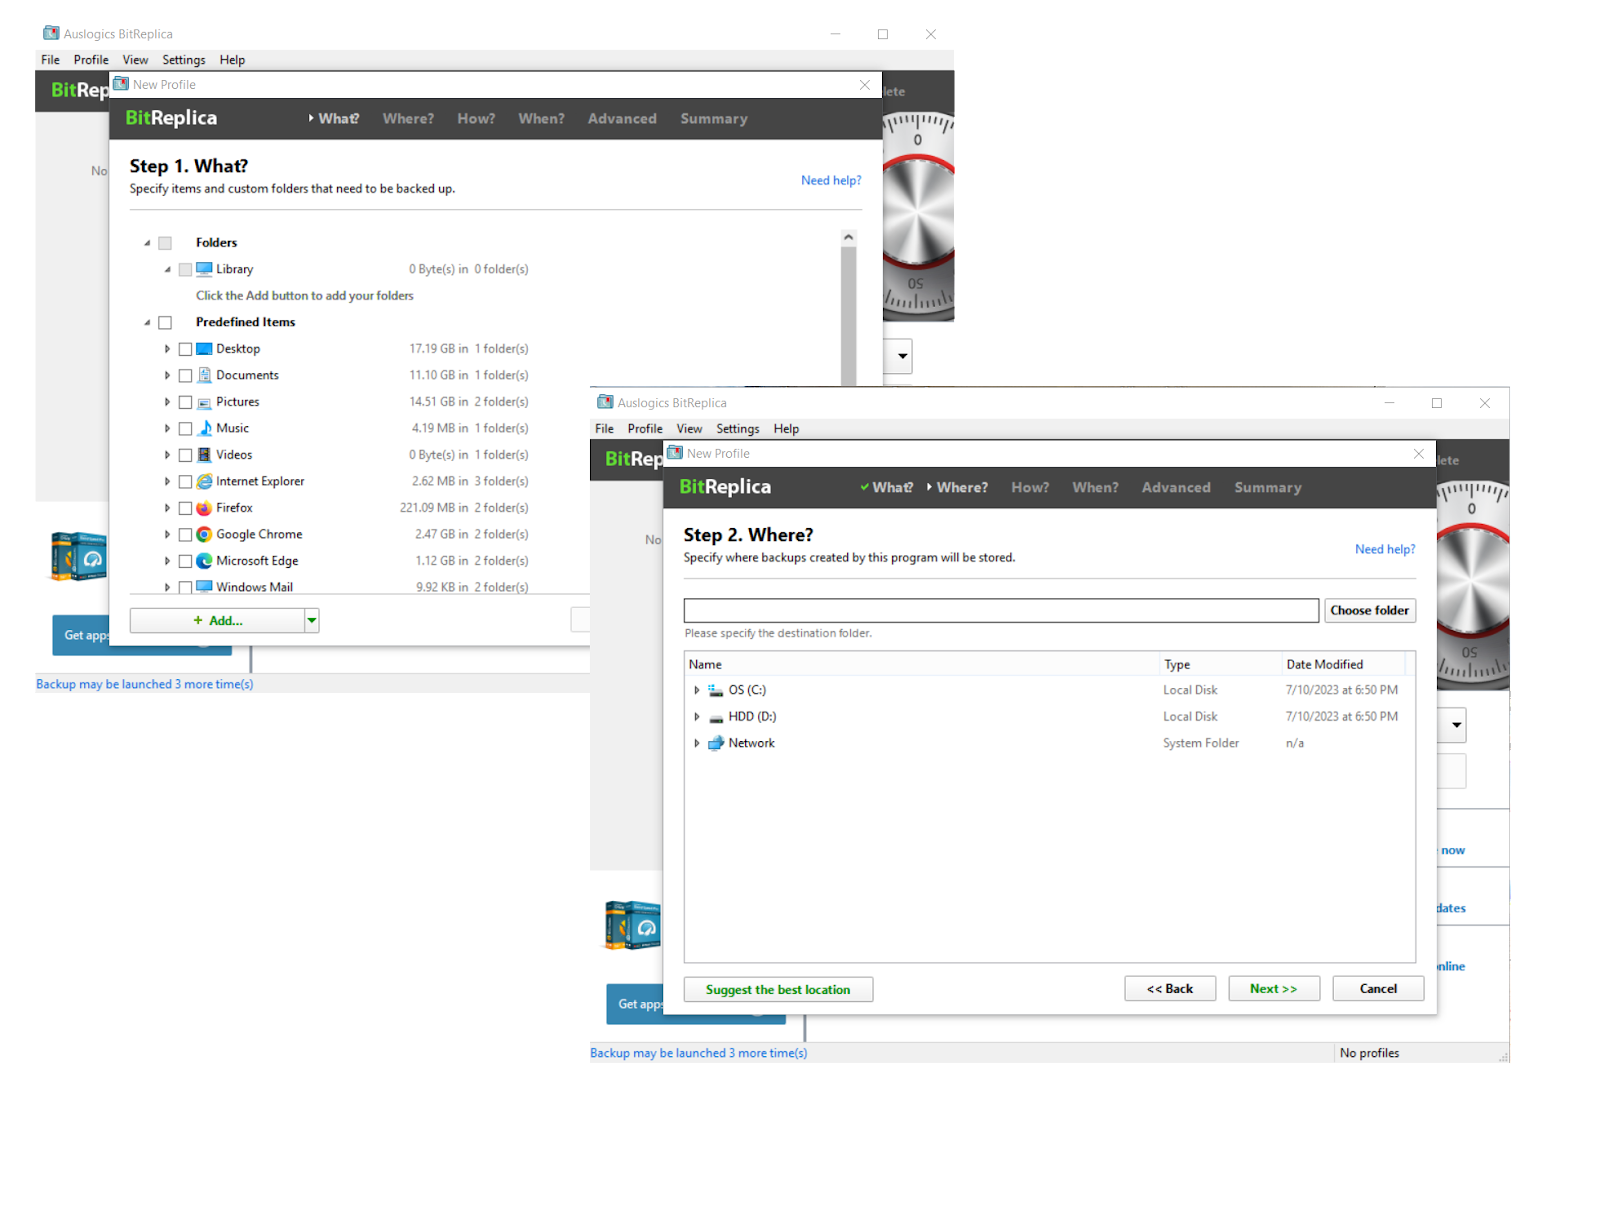Open the File menu in left window
This screenshot has height=1229, width=1600.
pyautogui.click(x=50, y=60)
